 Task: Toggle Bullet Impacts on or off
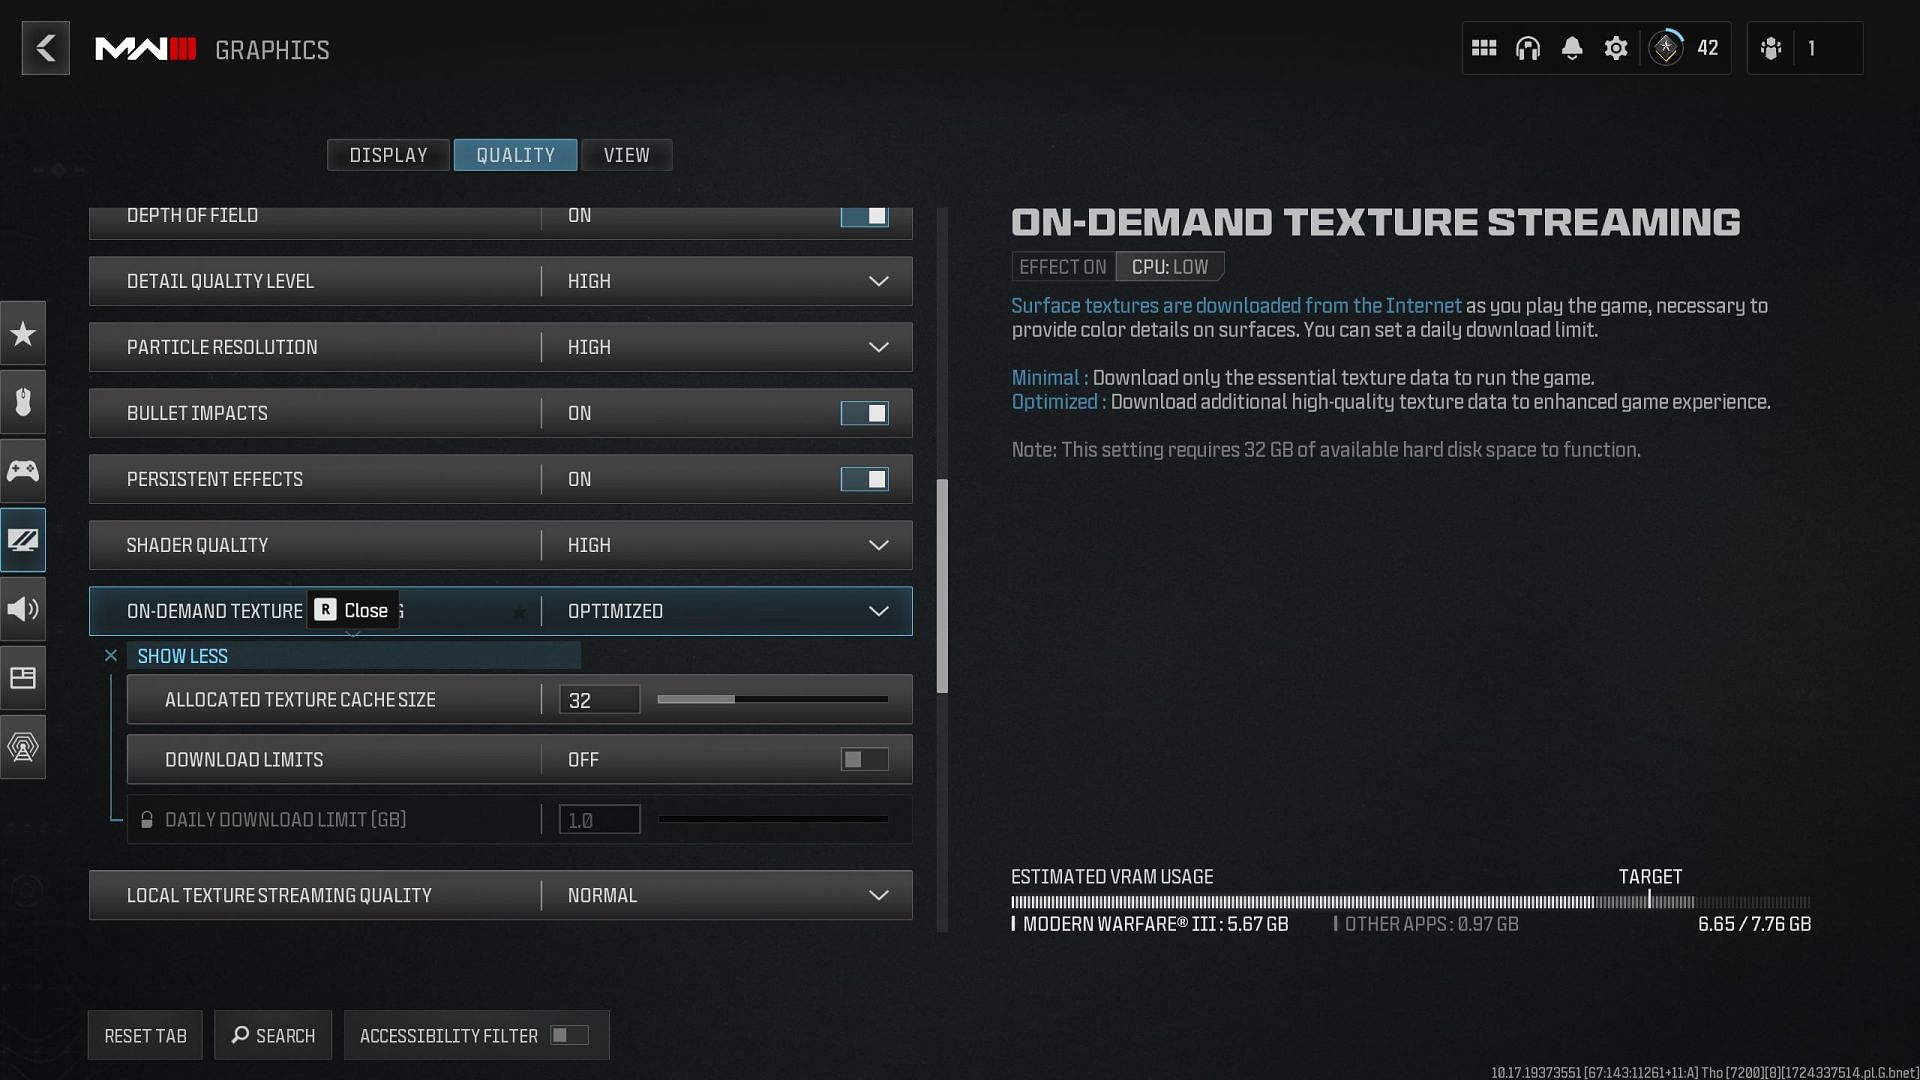864,413
